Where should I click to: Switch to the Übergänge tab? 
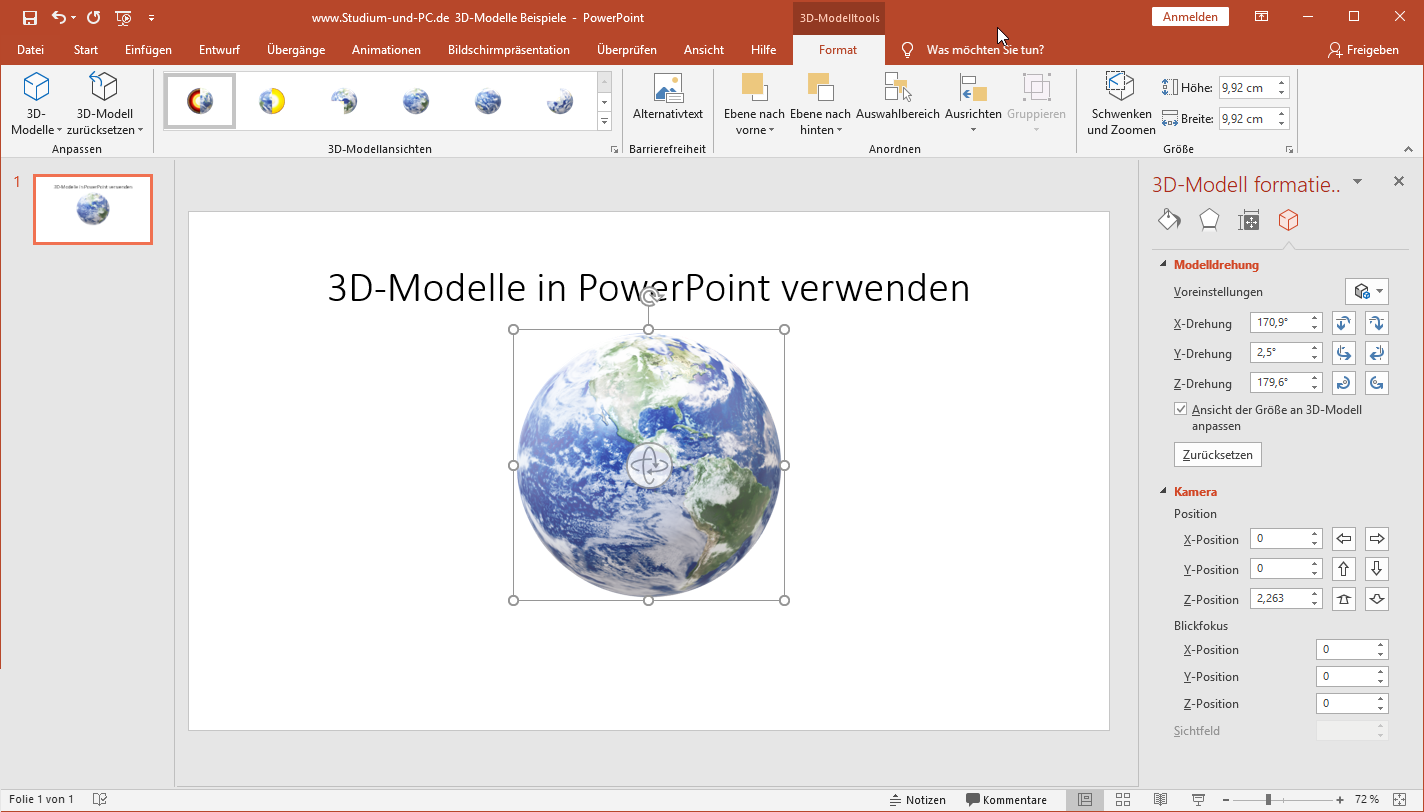295,50
